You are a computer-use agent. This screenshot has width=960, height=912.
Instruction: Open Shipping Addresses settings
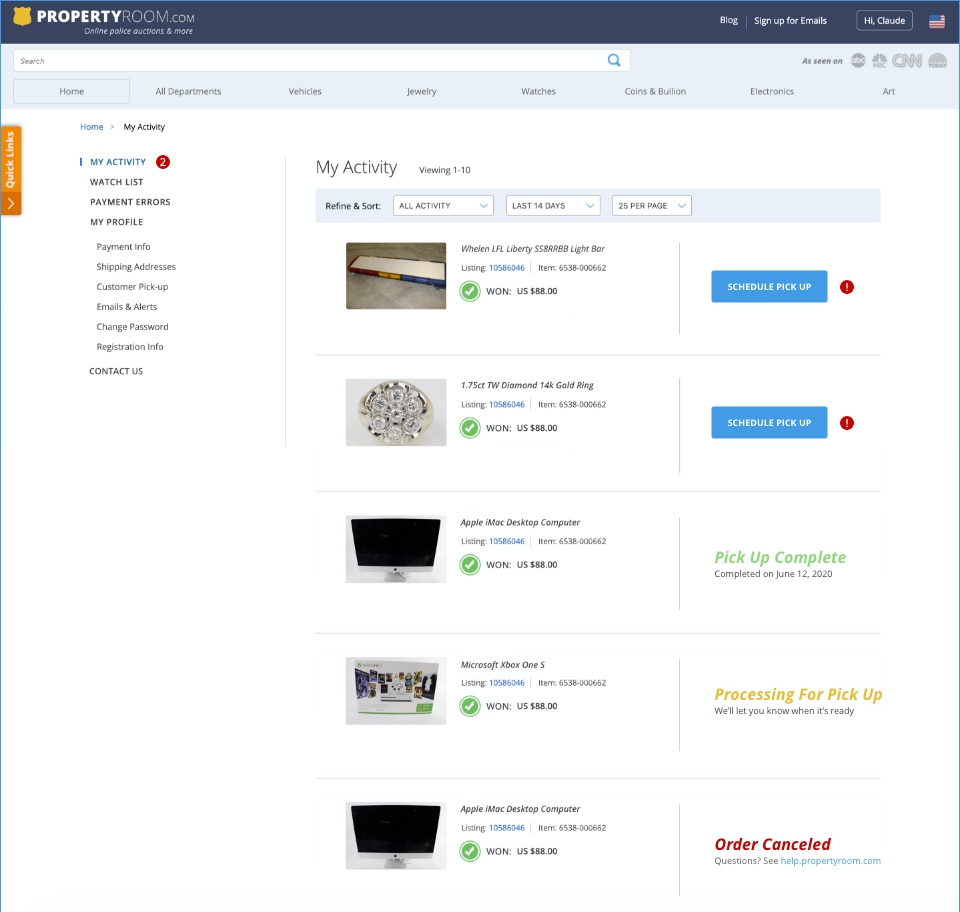pos(136,267)
